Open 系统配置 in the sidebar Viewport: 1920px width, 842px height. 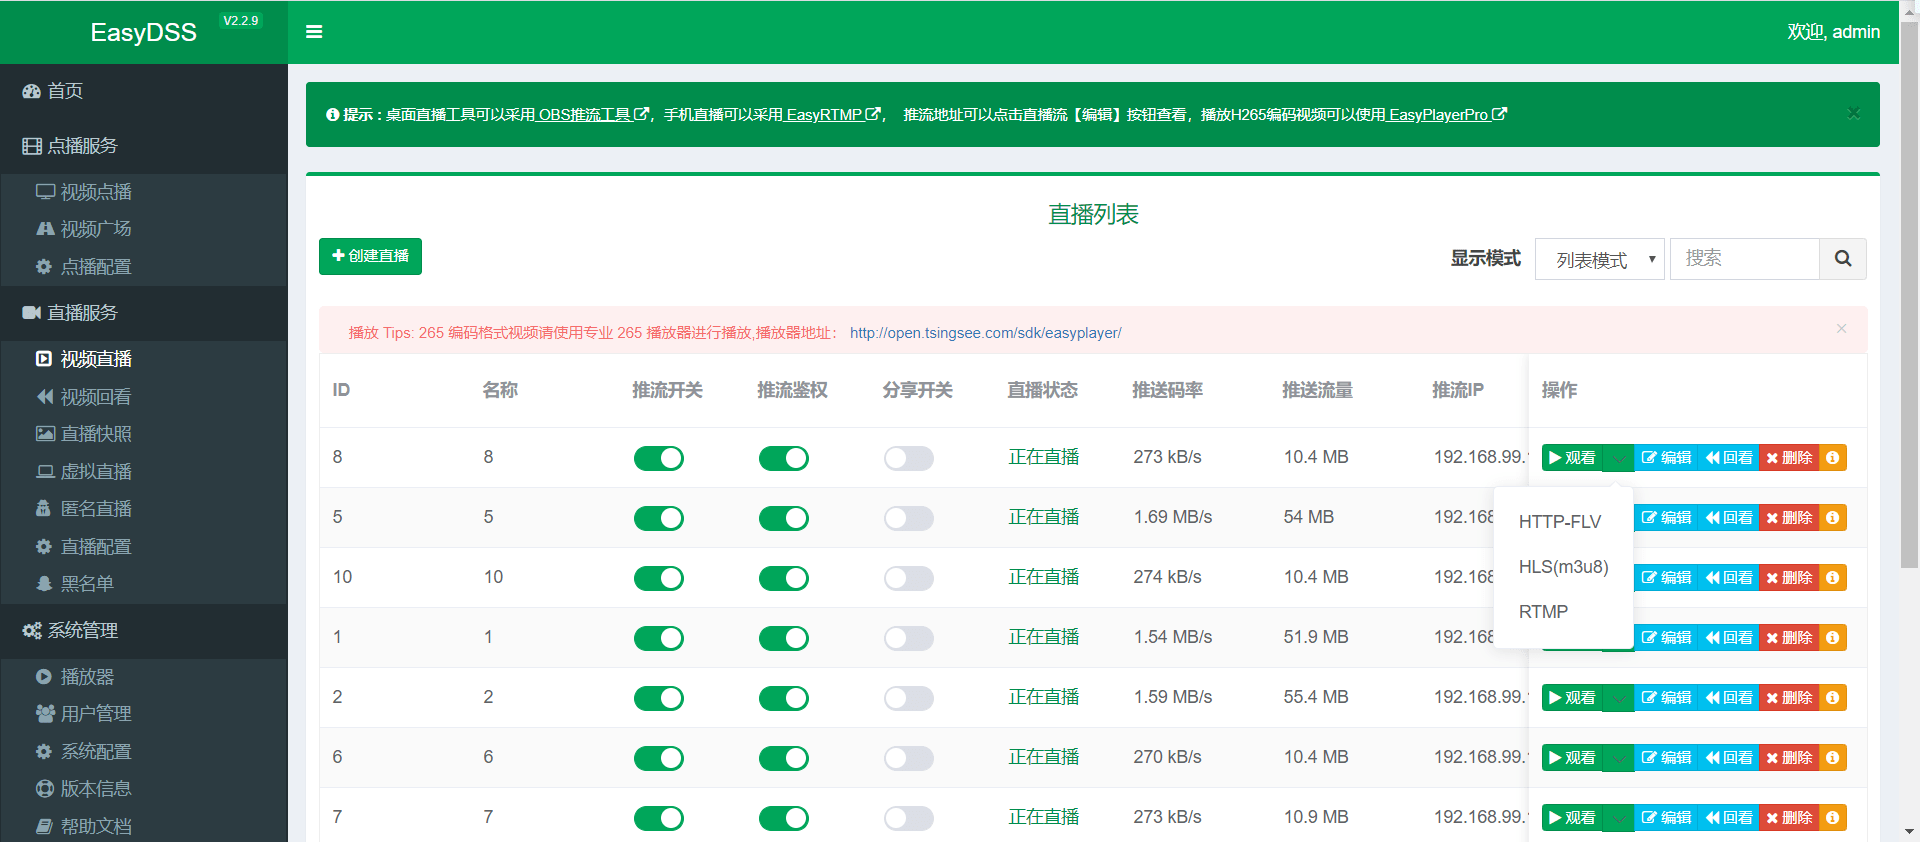click(x=96, y=752)
